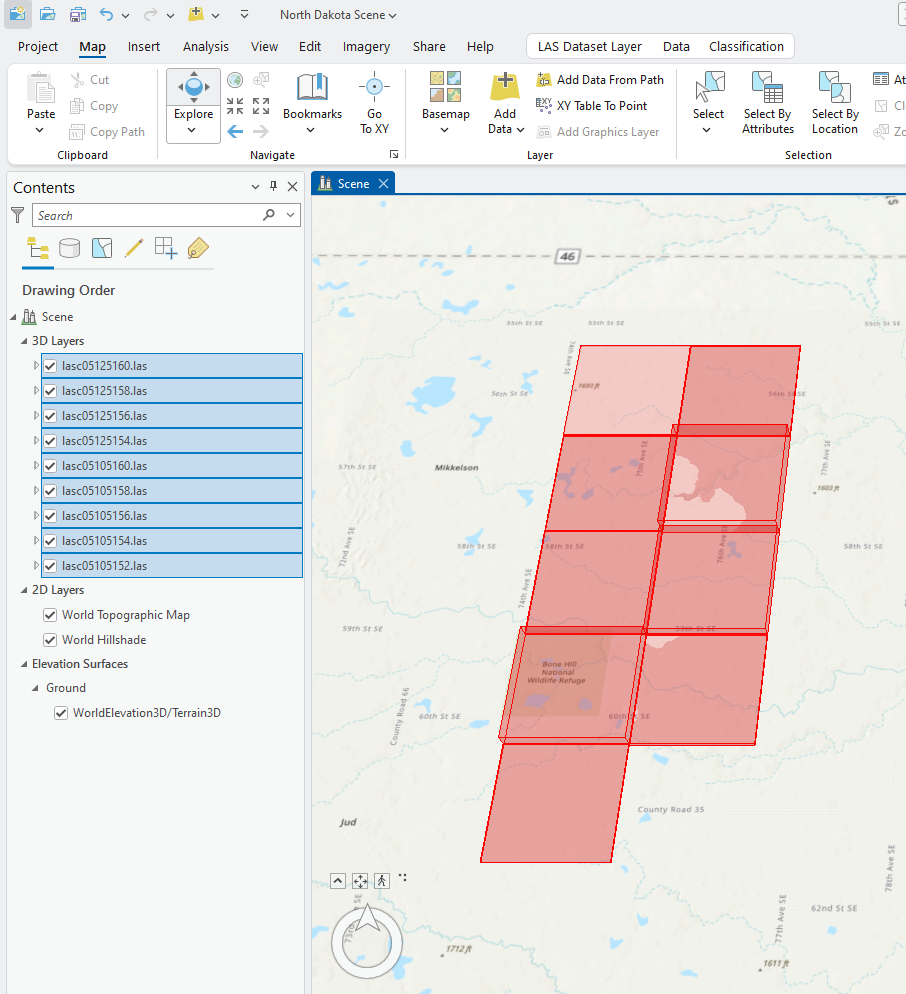The width and height of the screenshot is (906, 994).
Task: Click the back navigation arrow
Action: tap(234, 131)
